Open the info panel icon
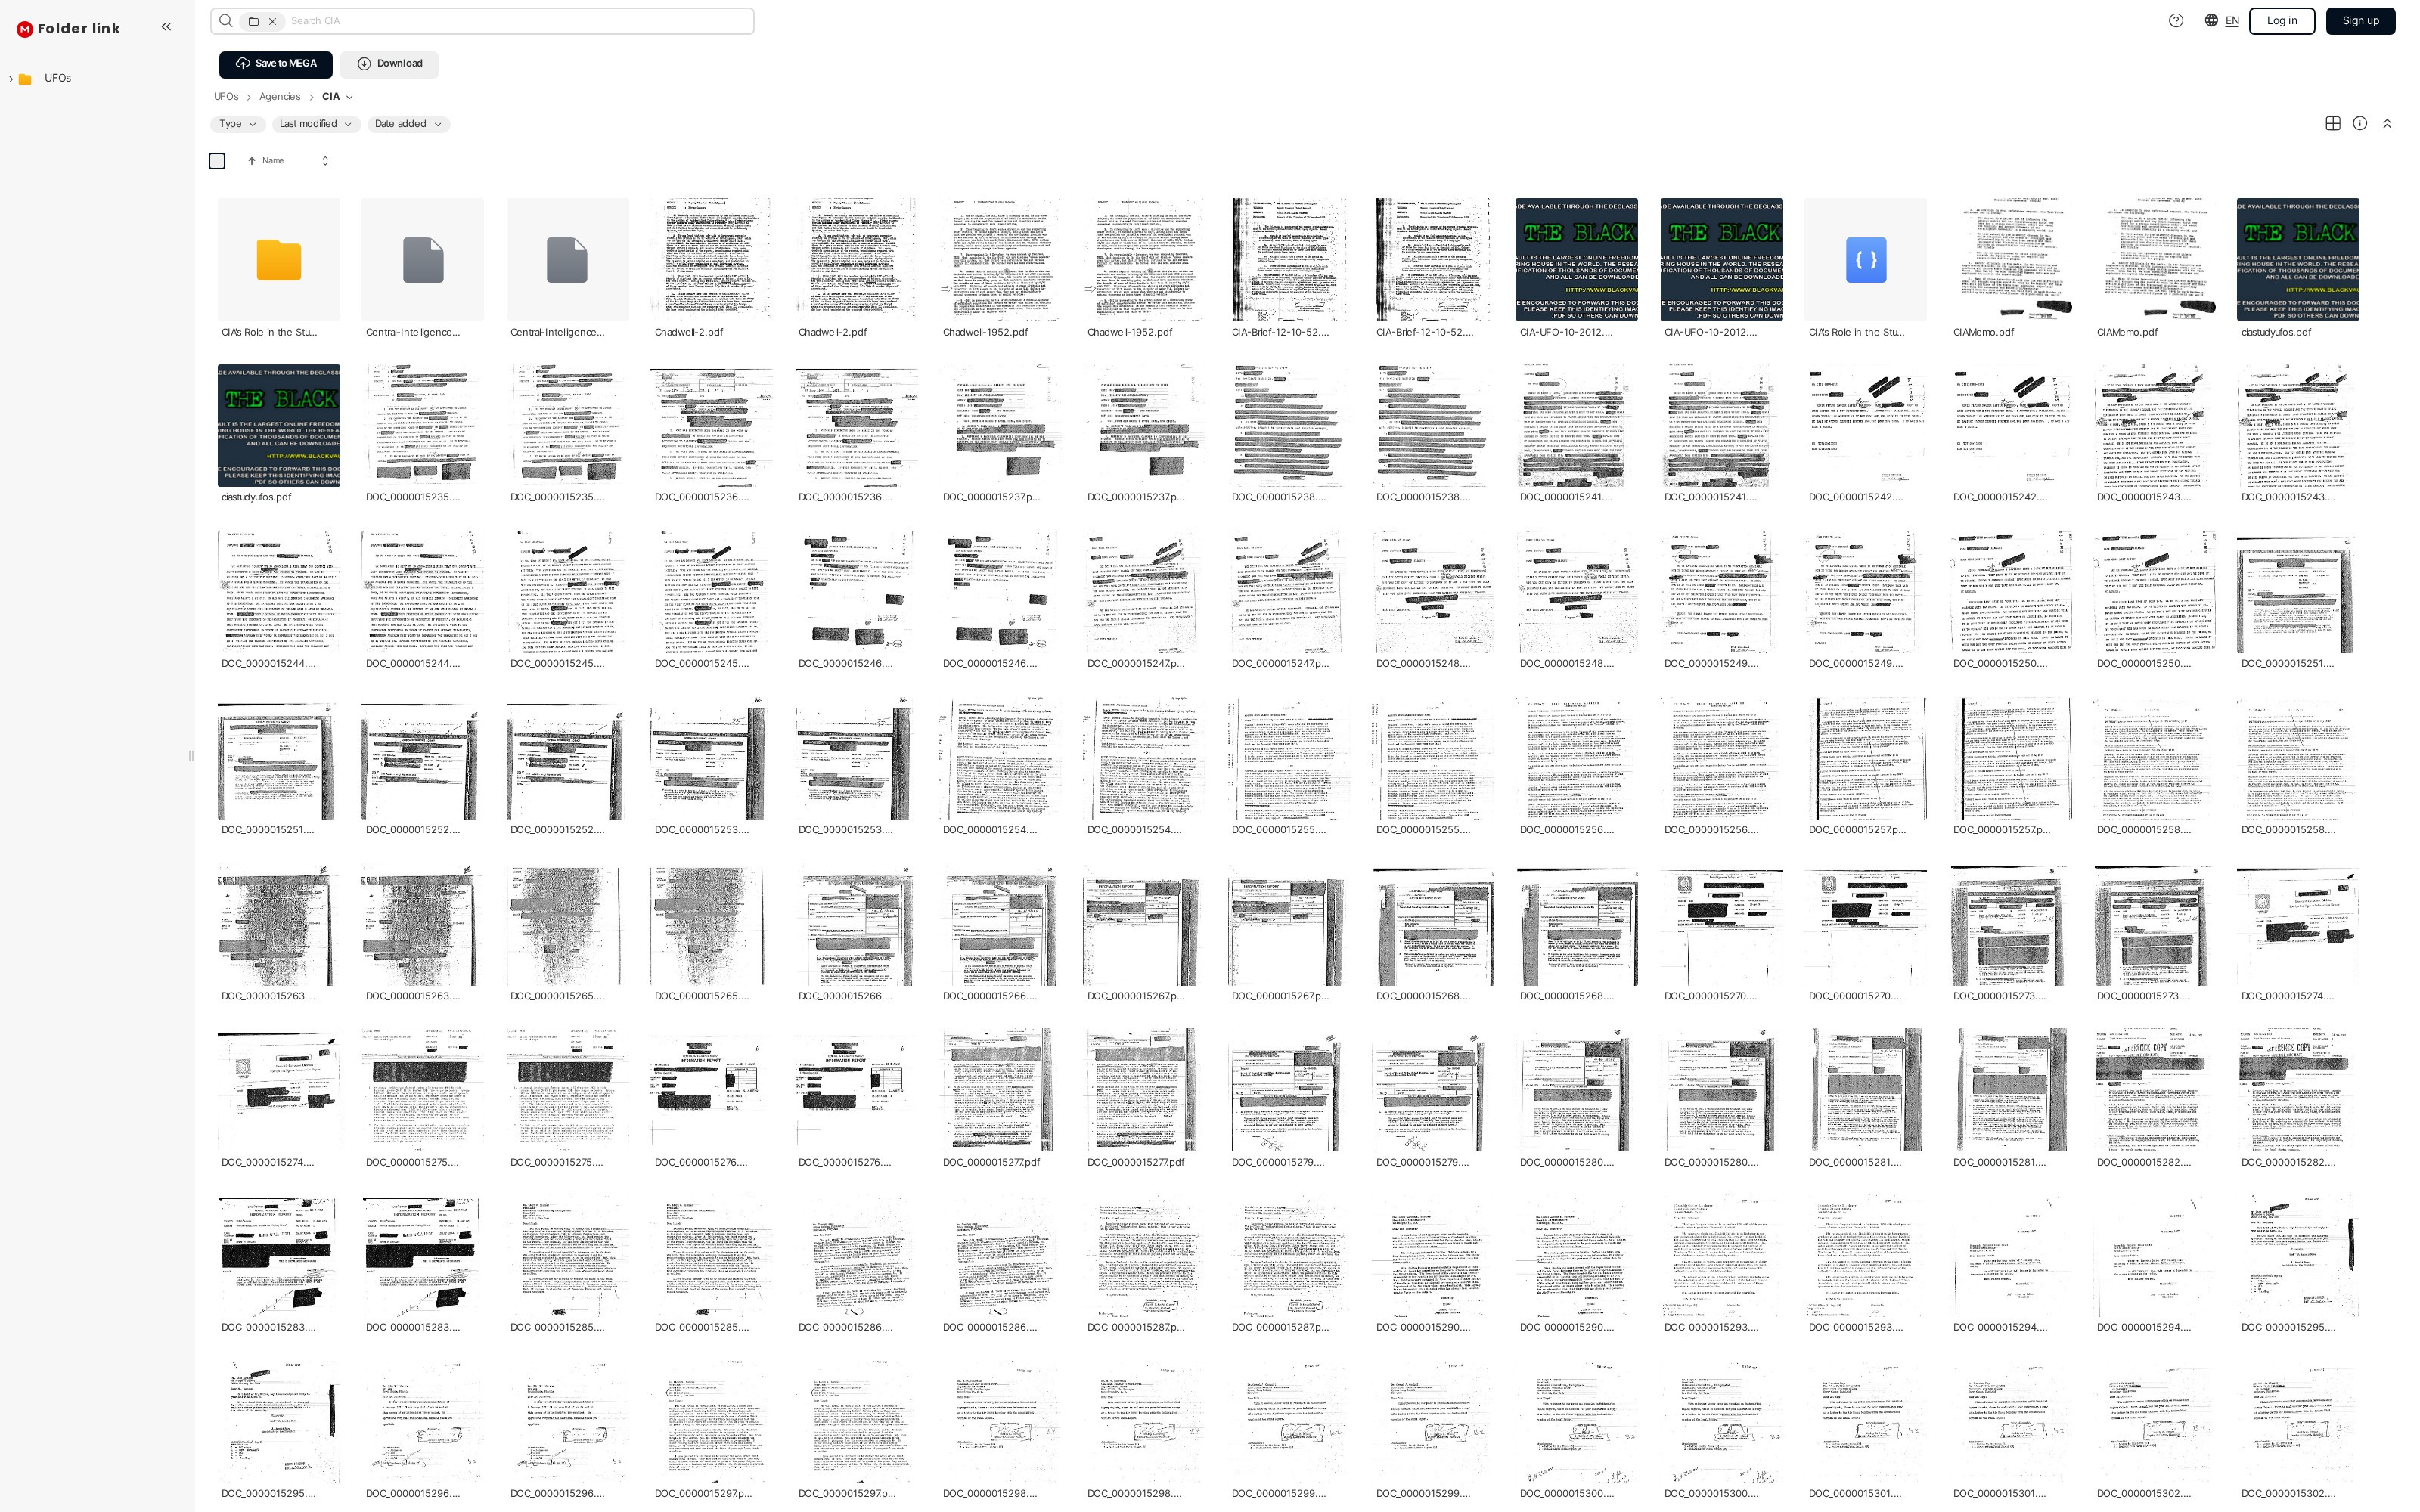This screenshot has width=2420, height=1512. [2359, 124]
